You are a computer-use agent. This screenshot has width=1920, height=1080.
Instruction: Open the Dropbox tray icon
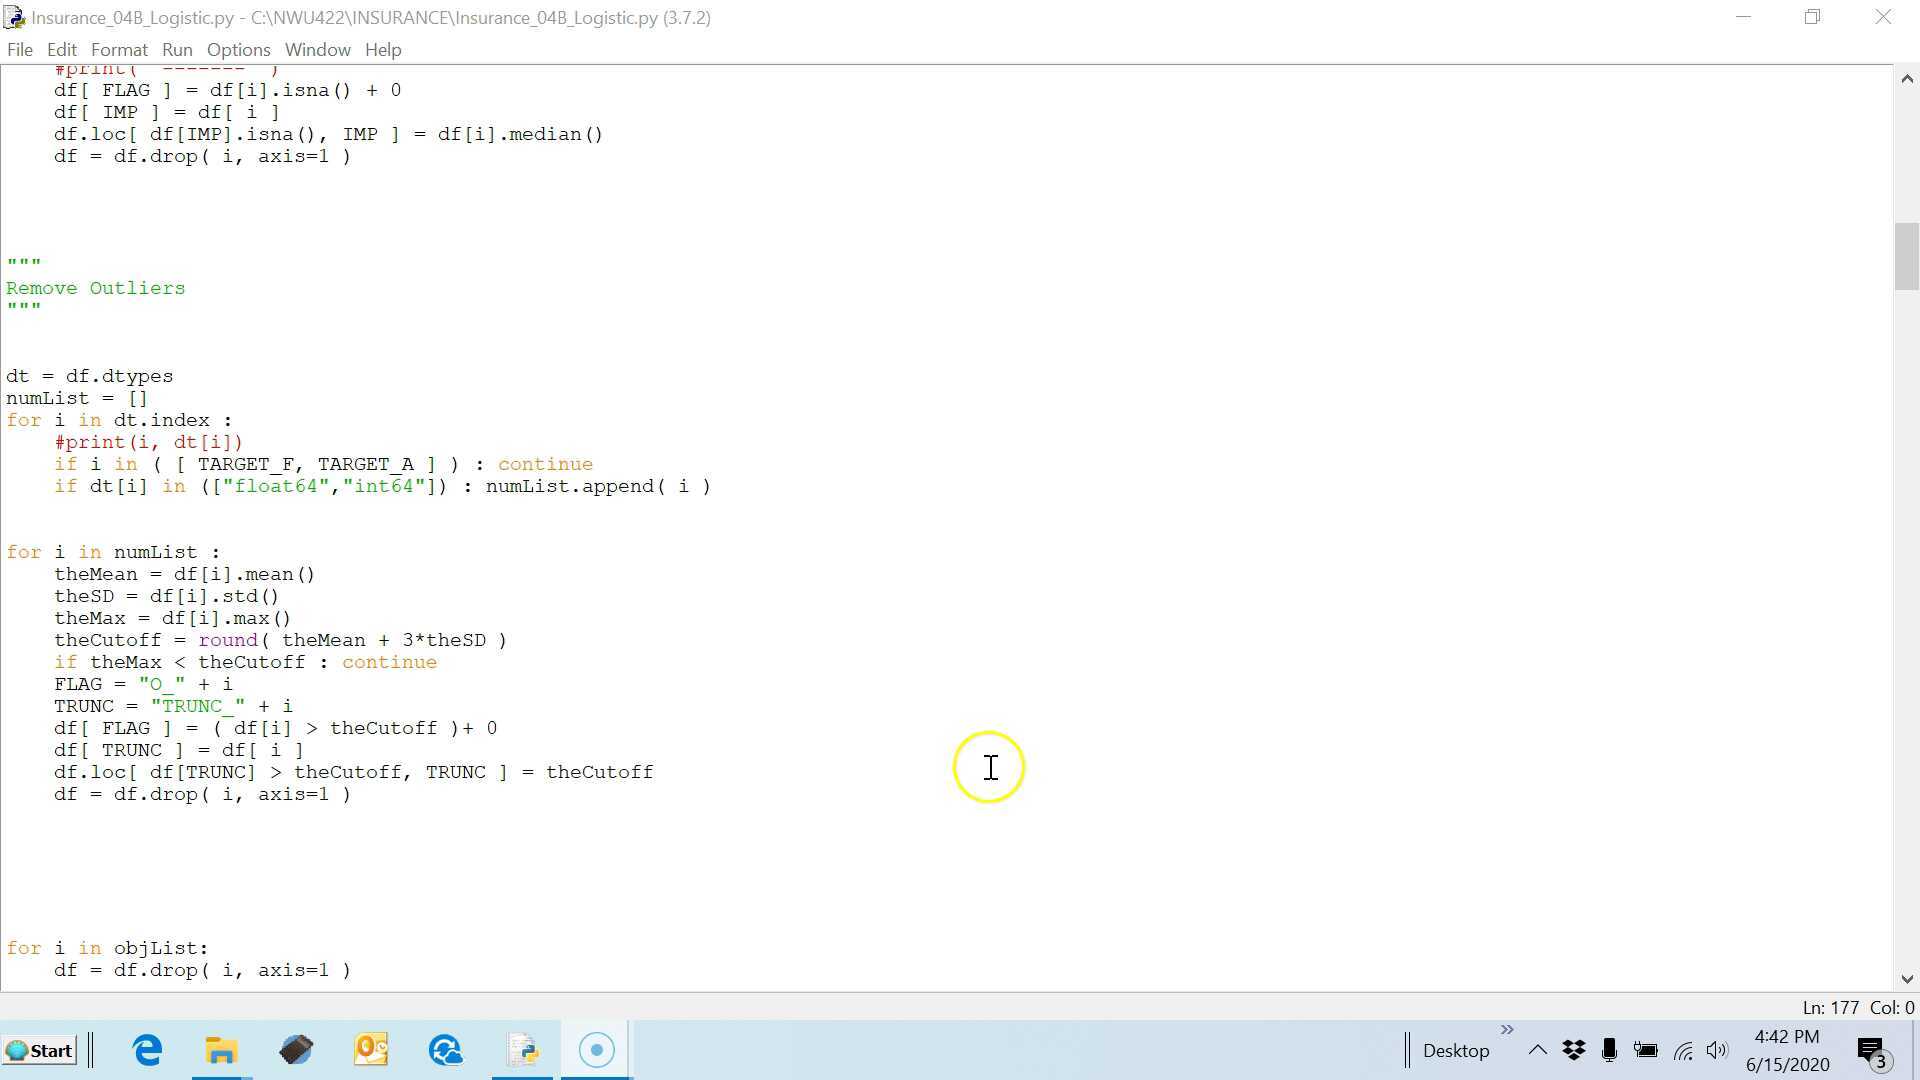tap(1574, 1050)
